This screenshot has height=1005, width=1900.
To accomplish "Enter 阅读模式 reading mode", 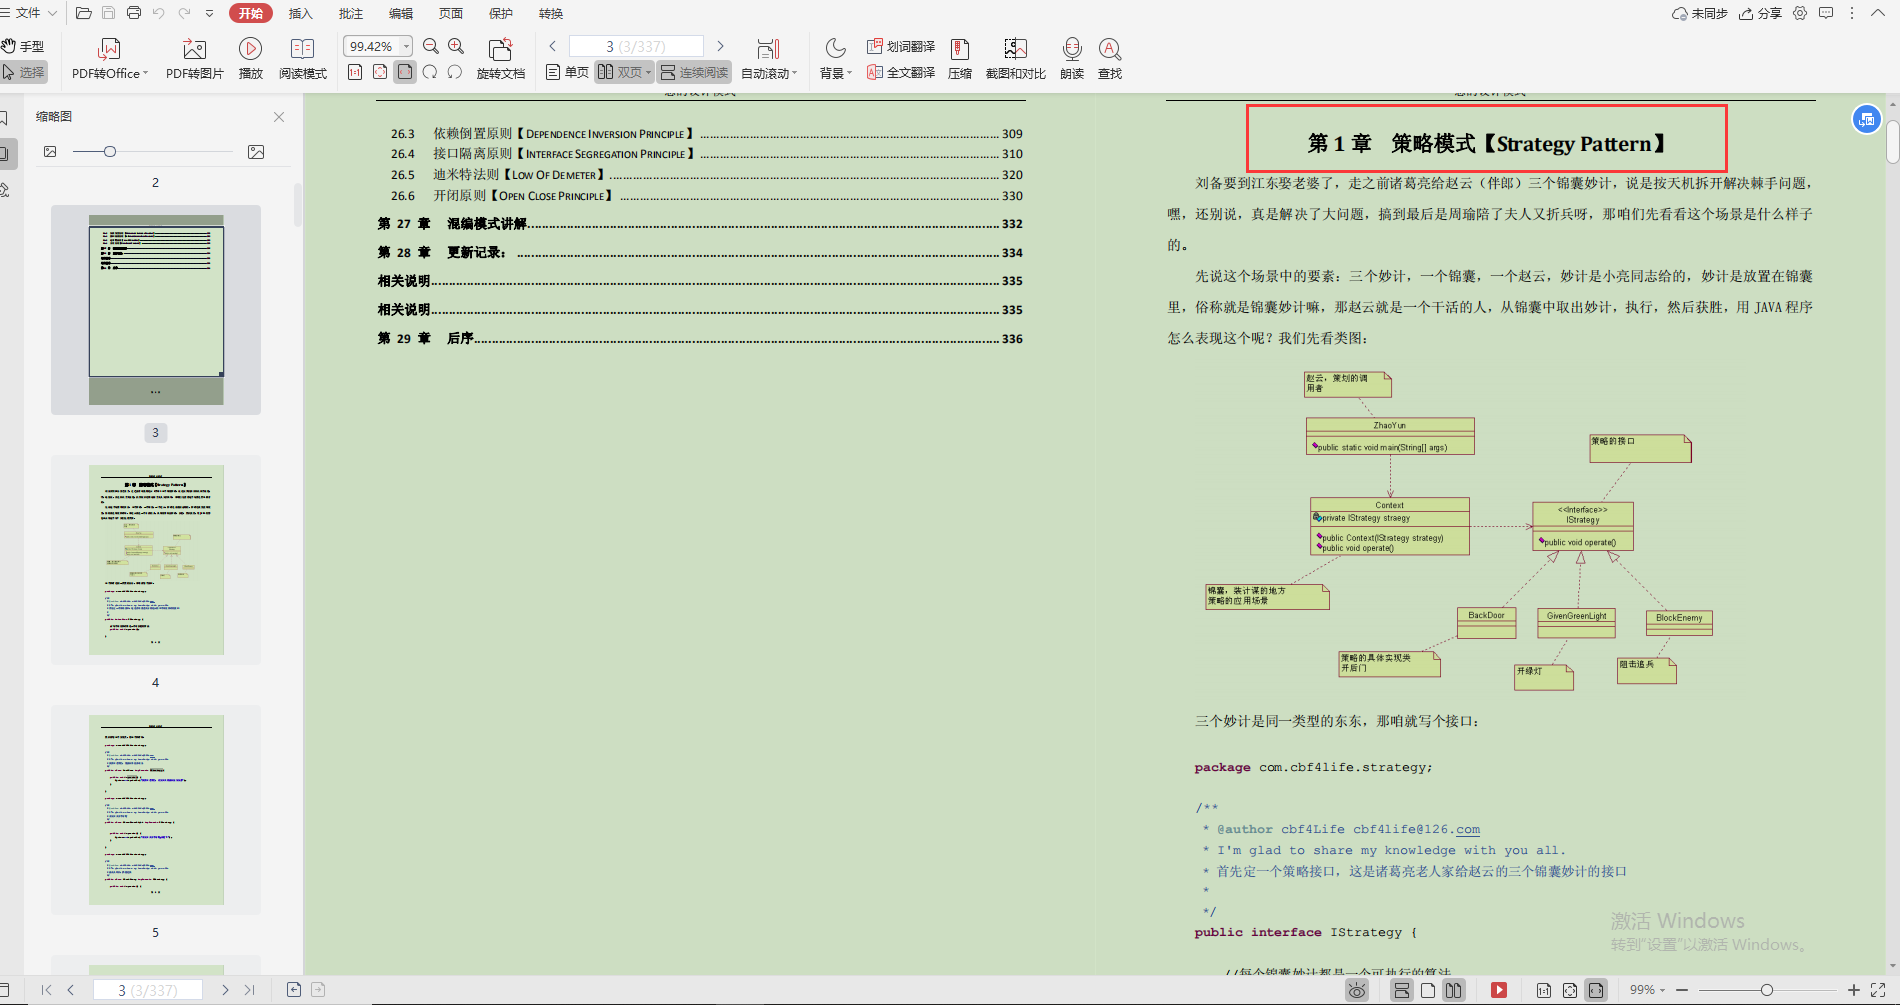I will [x=302, y=59].
